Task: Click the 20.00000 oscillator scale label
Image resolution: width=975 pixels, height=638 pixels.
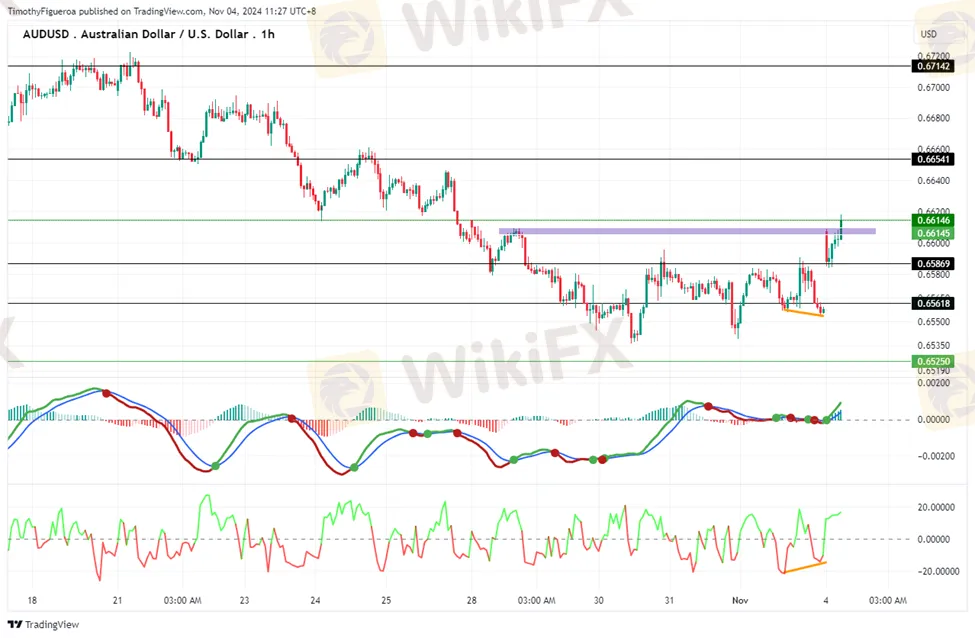Action: 937,507
